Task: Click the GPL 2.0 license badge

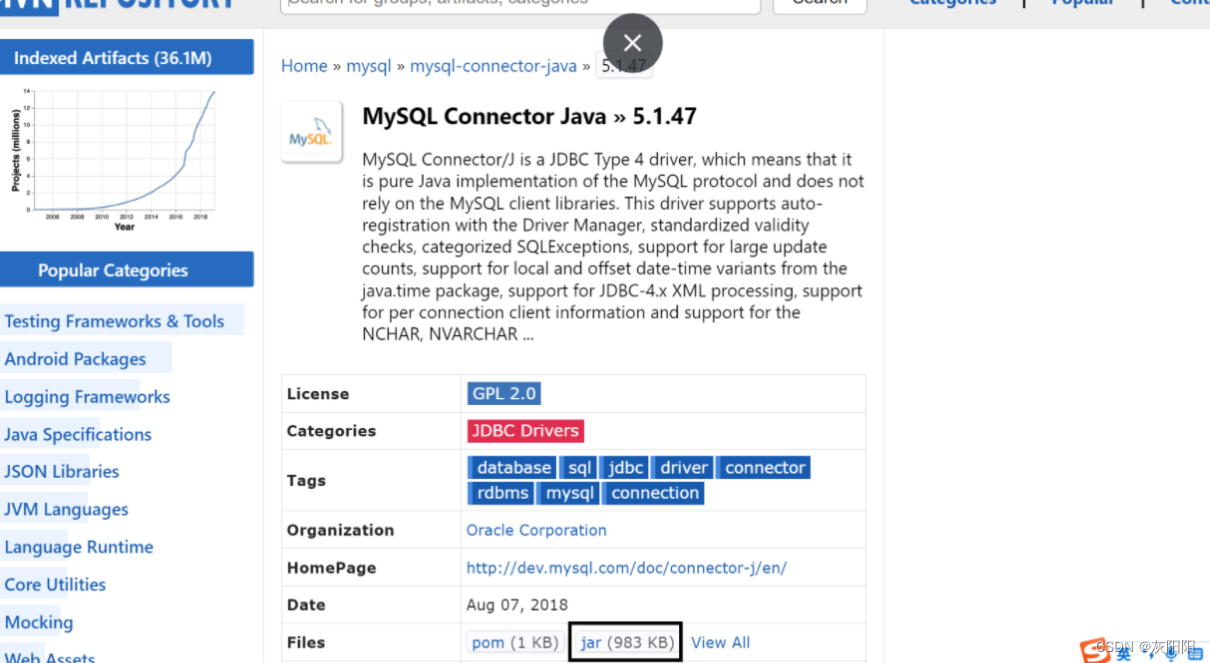Action: click(503, 393)
